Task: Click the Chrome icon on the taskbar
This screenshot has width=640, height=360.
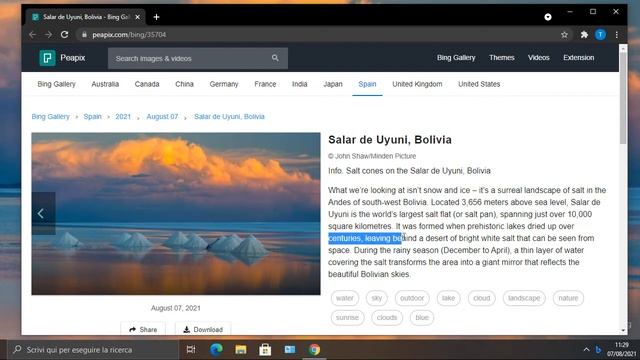Action: click(314, 349)
